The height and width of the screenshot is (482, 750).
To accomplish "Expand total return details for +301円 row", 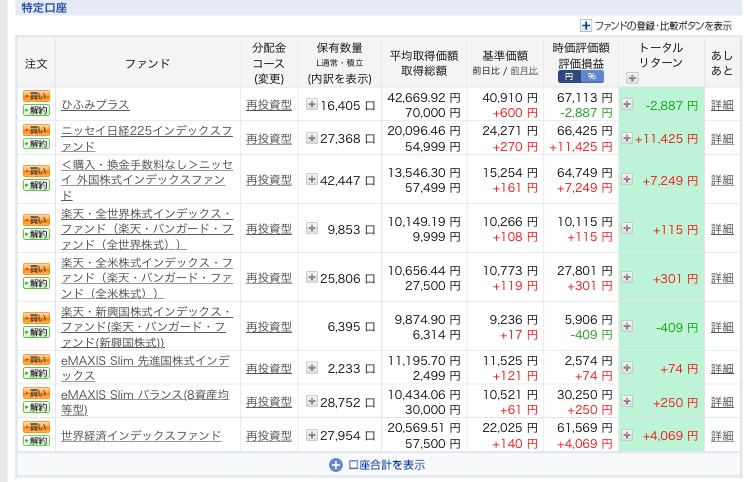I will click(x=627, y=277).
